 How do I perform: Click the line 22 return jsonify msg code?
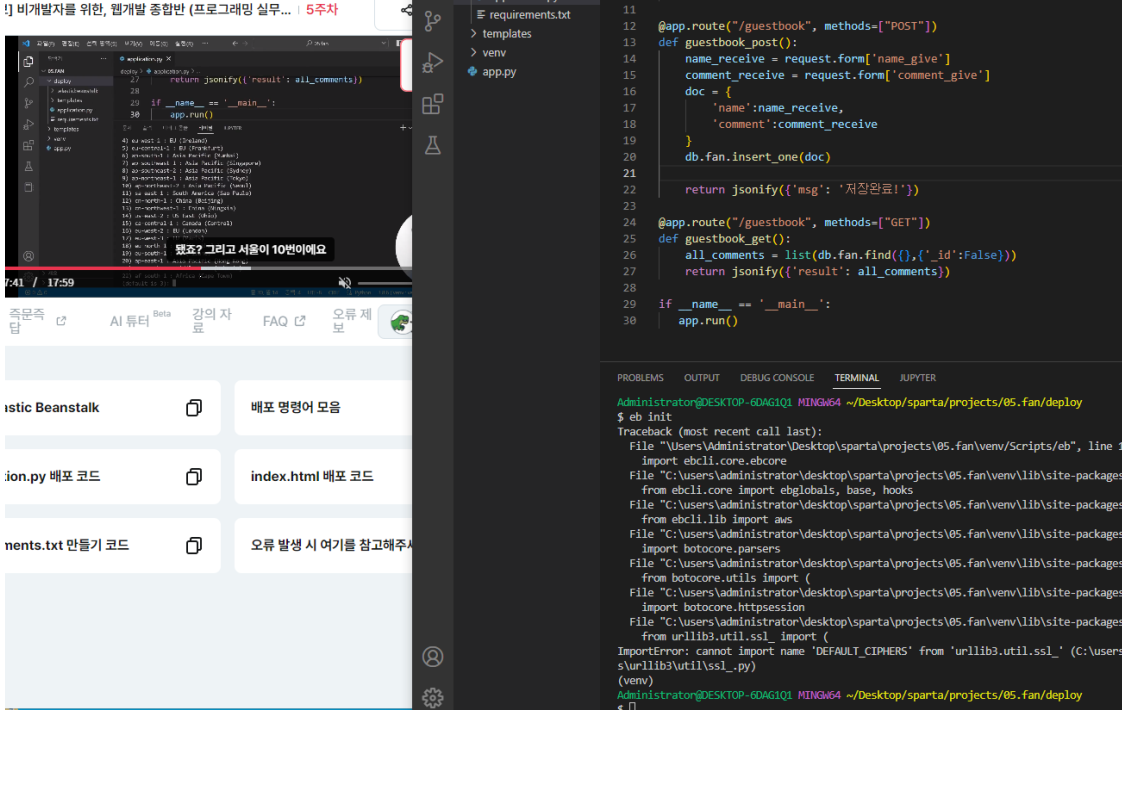[801, 190]
